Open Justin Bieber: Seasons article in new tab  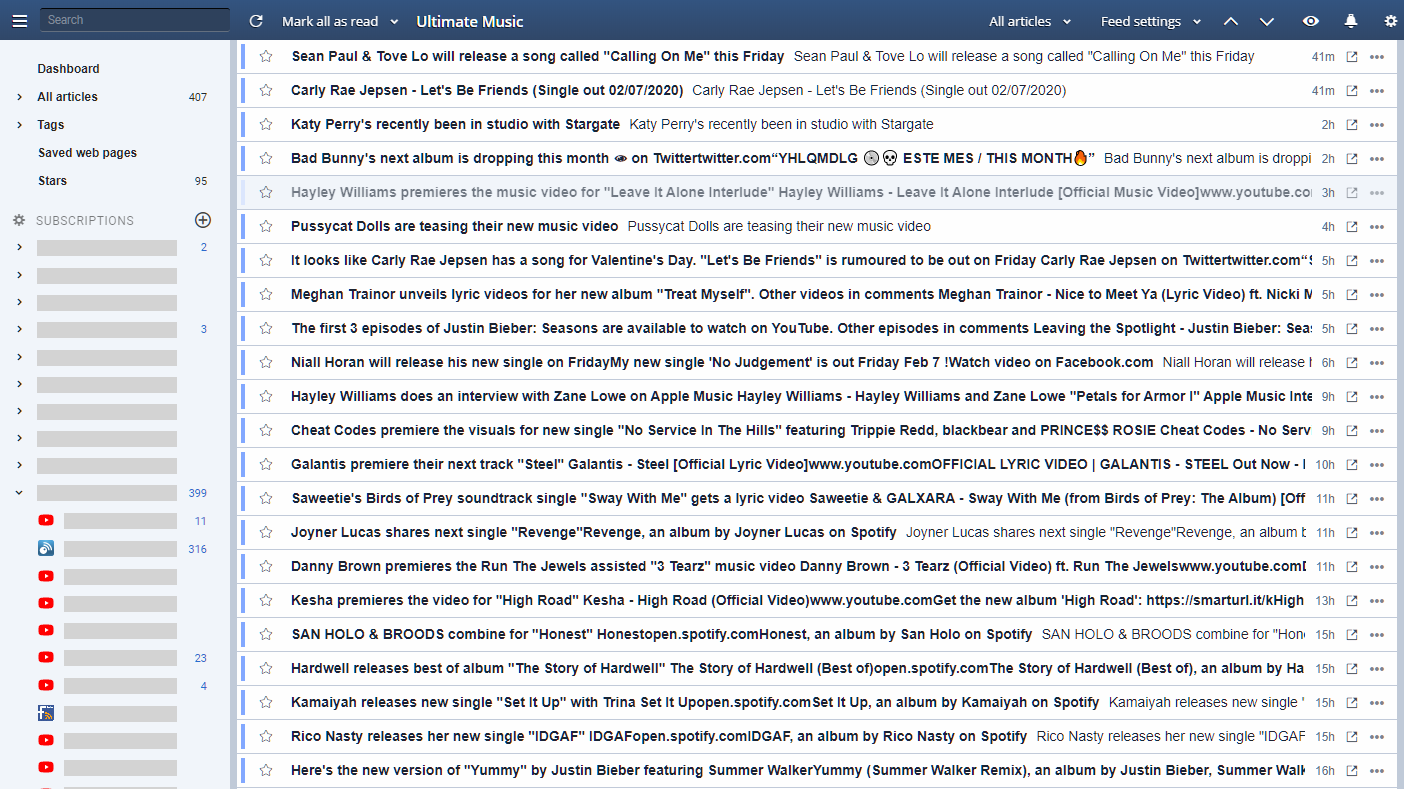[1352, 328]
